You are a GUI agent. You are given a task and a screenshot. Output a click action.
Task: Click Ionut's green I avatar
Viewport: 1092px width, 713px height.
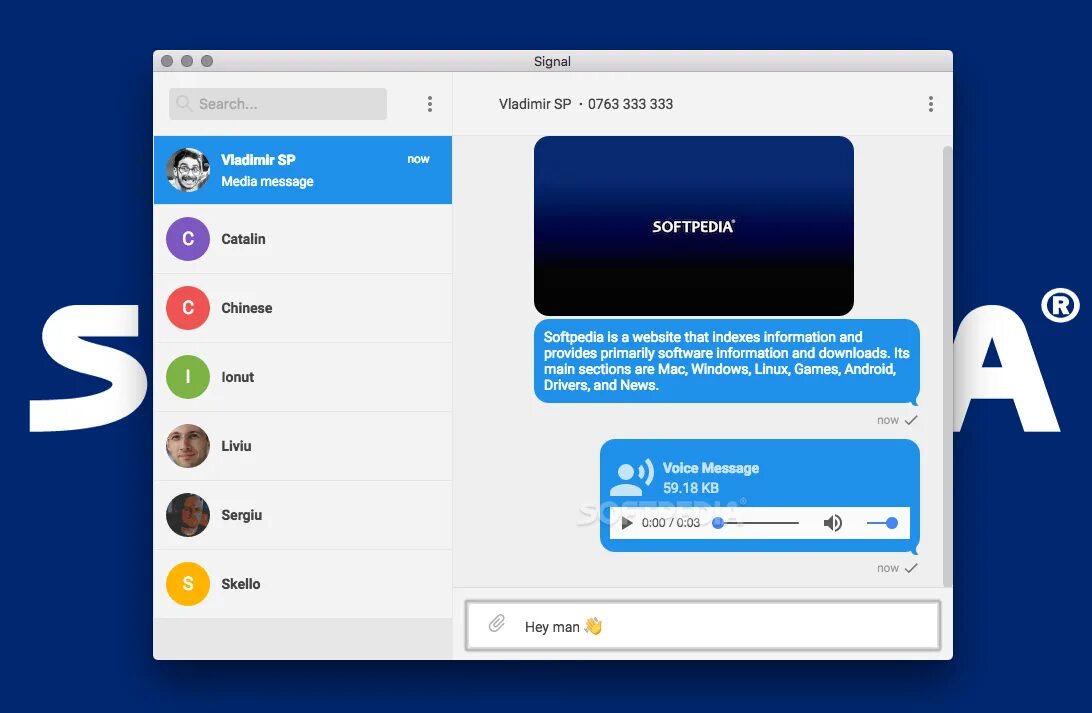point(188,377)
